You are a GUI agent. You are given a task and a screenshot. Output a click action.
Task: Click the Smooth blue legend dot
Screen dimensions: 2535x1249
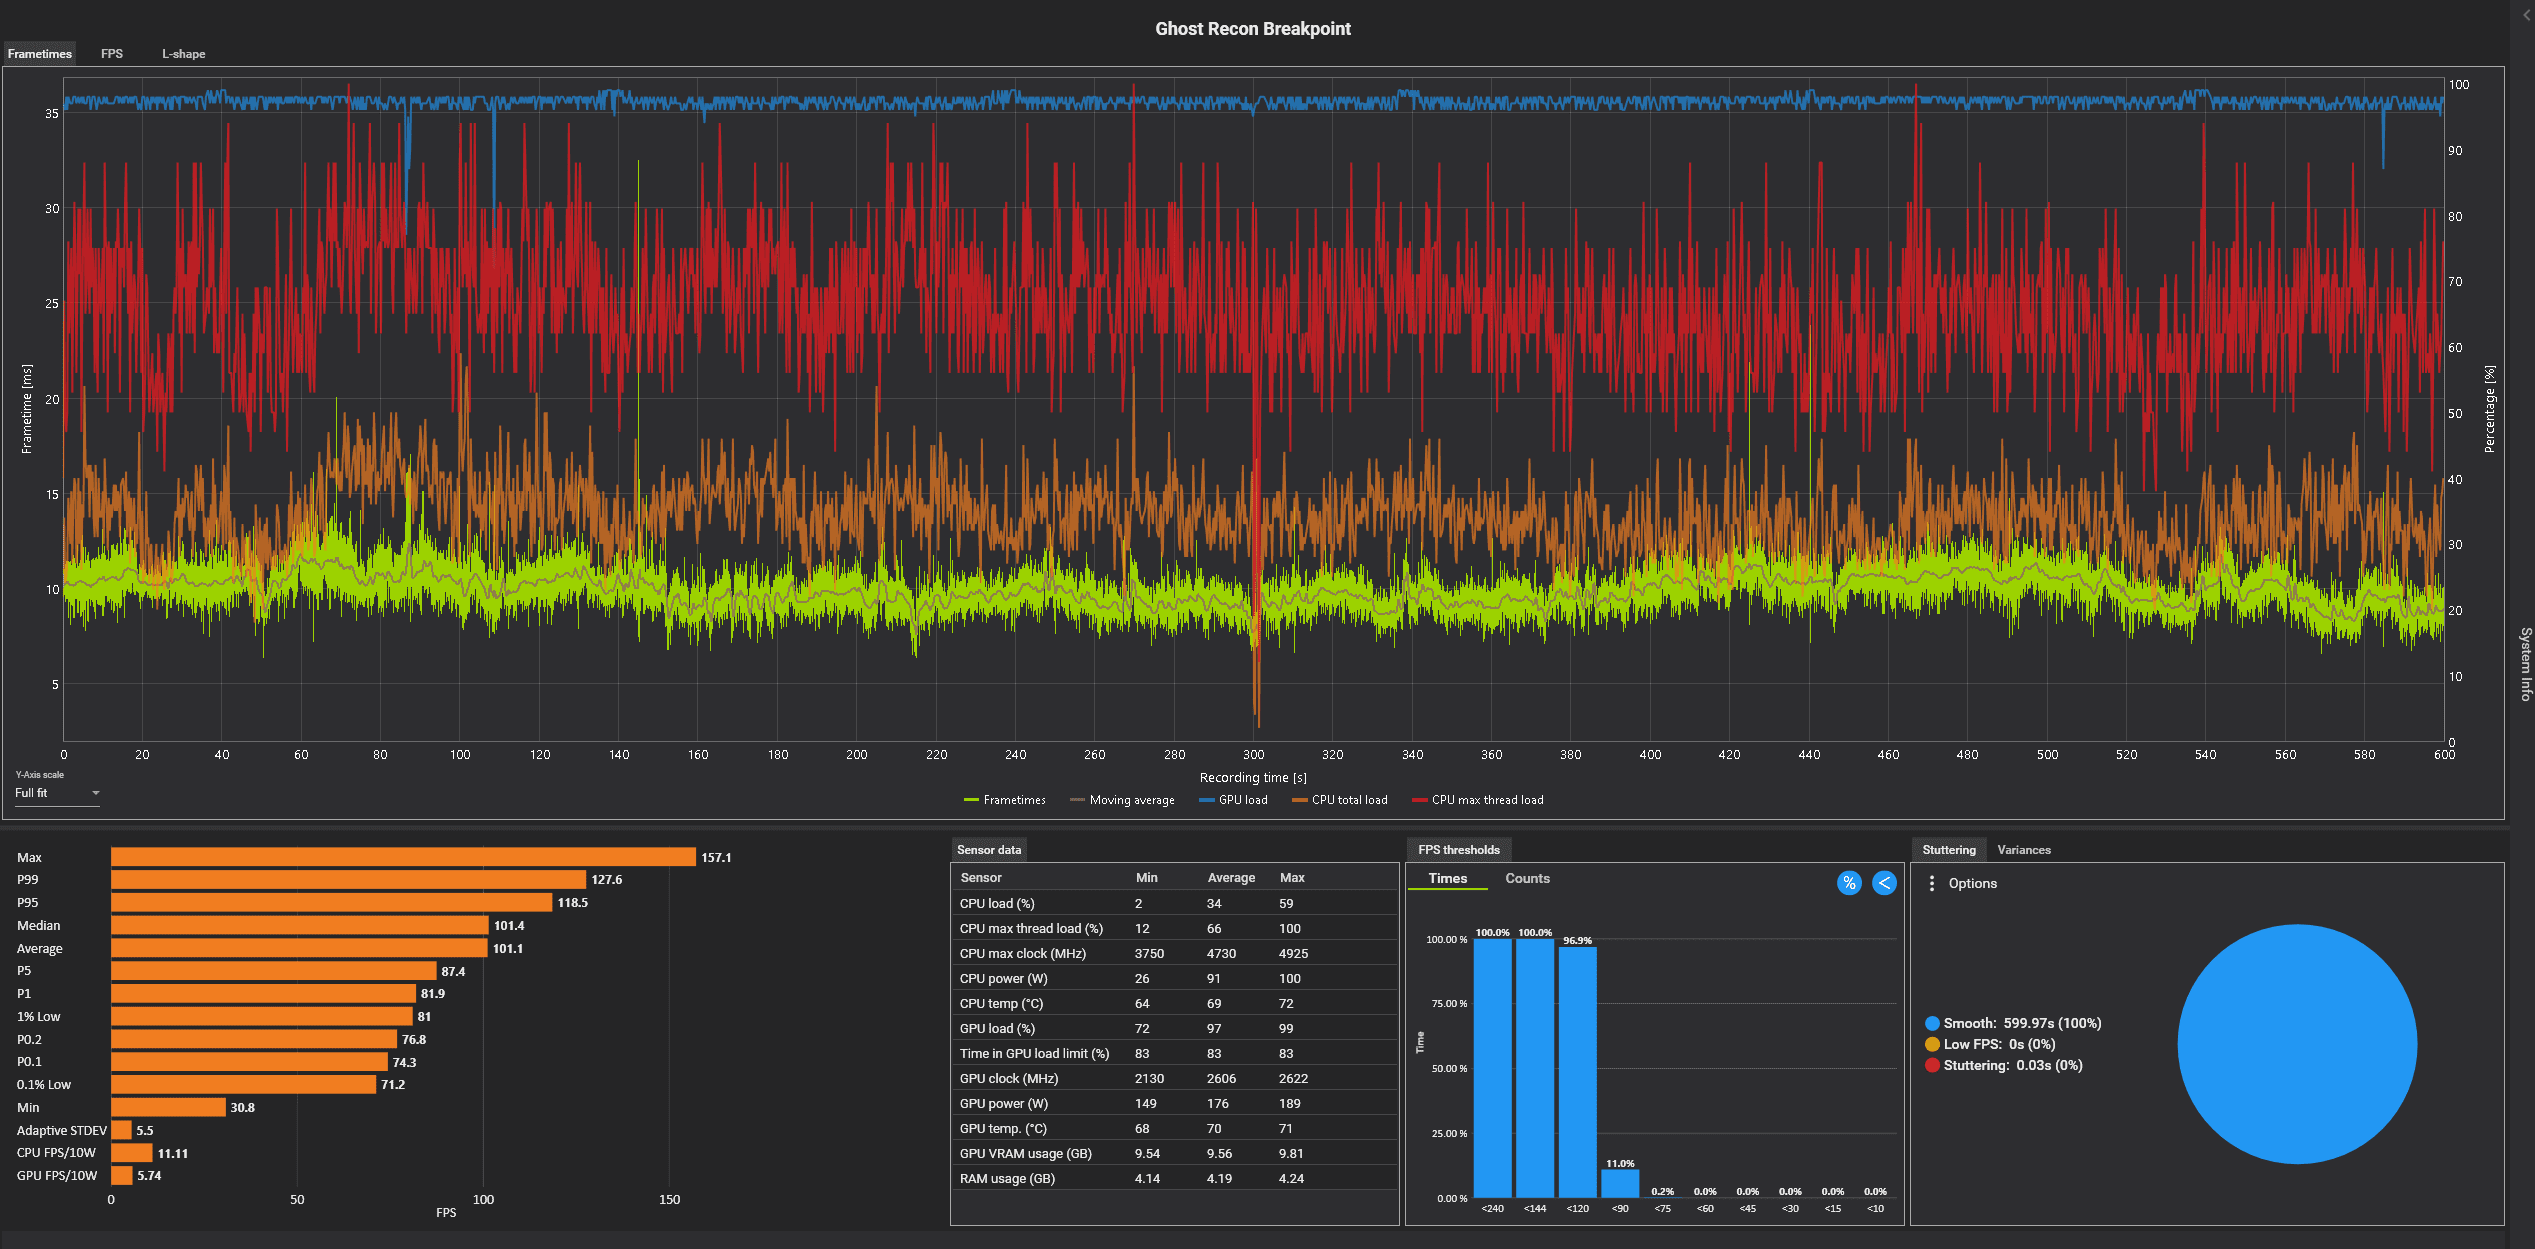point(1932,1023)
